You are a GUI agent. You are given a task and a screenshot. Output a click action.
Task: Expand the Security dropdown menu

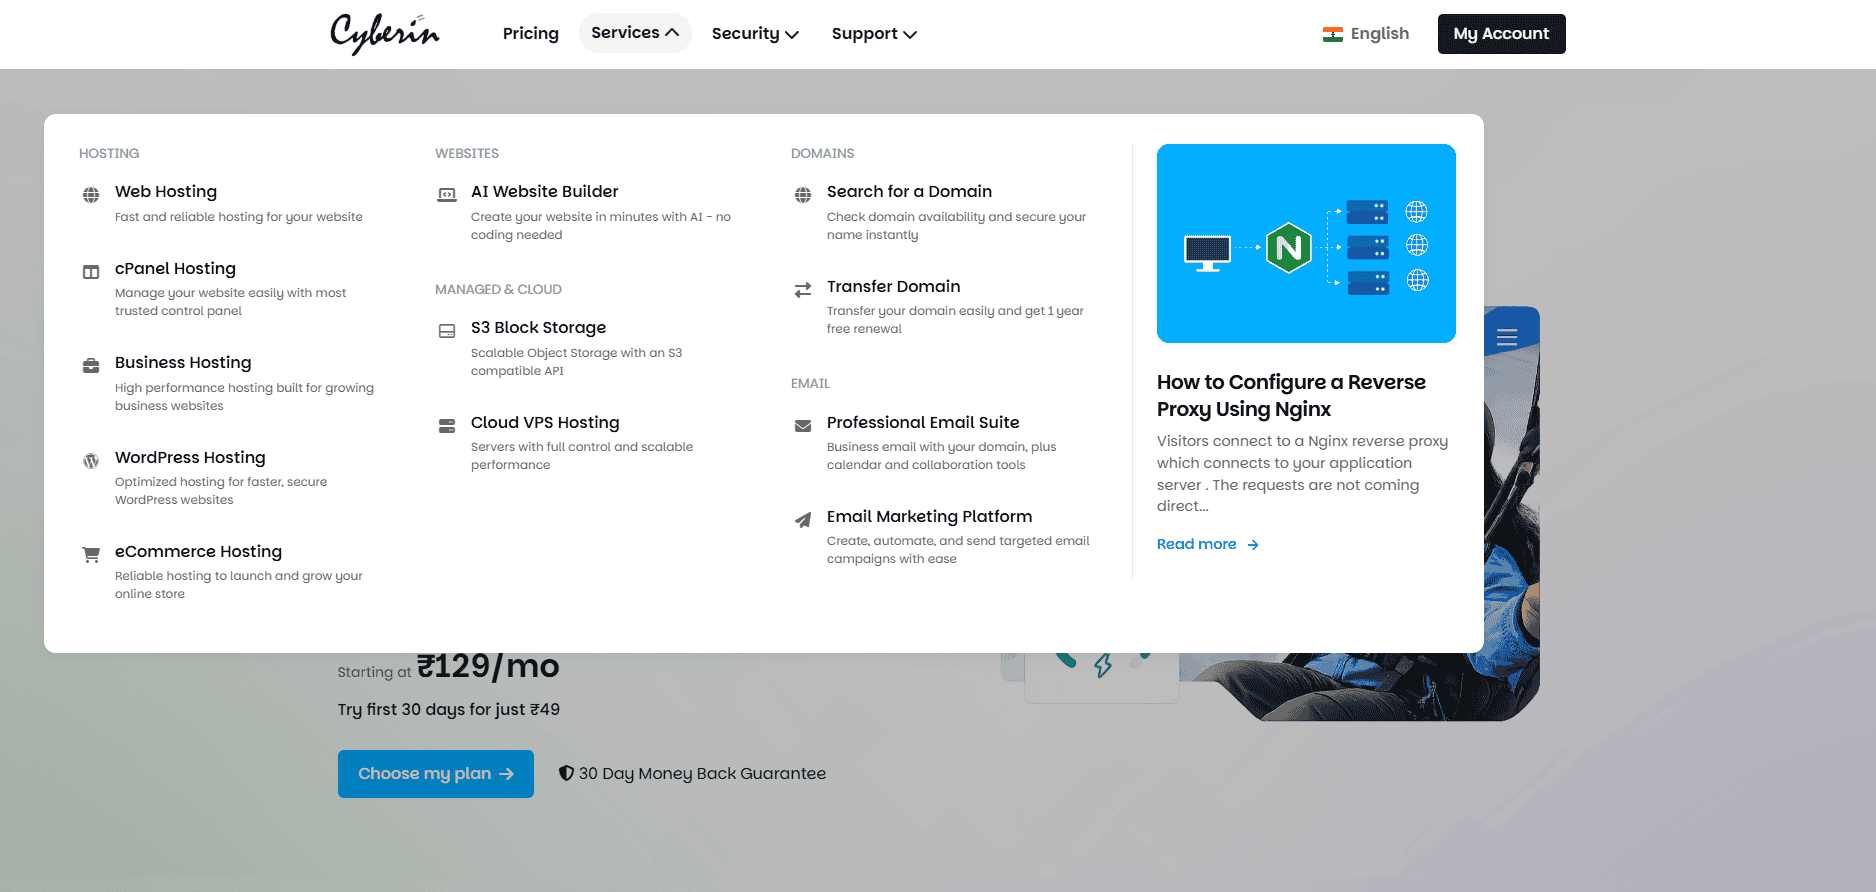[x=755, y=34]
